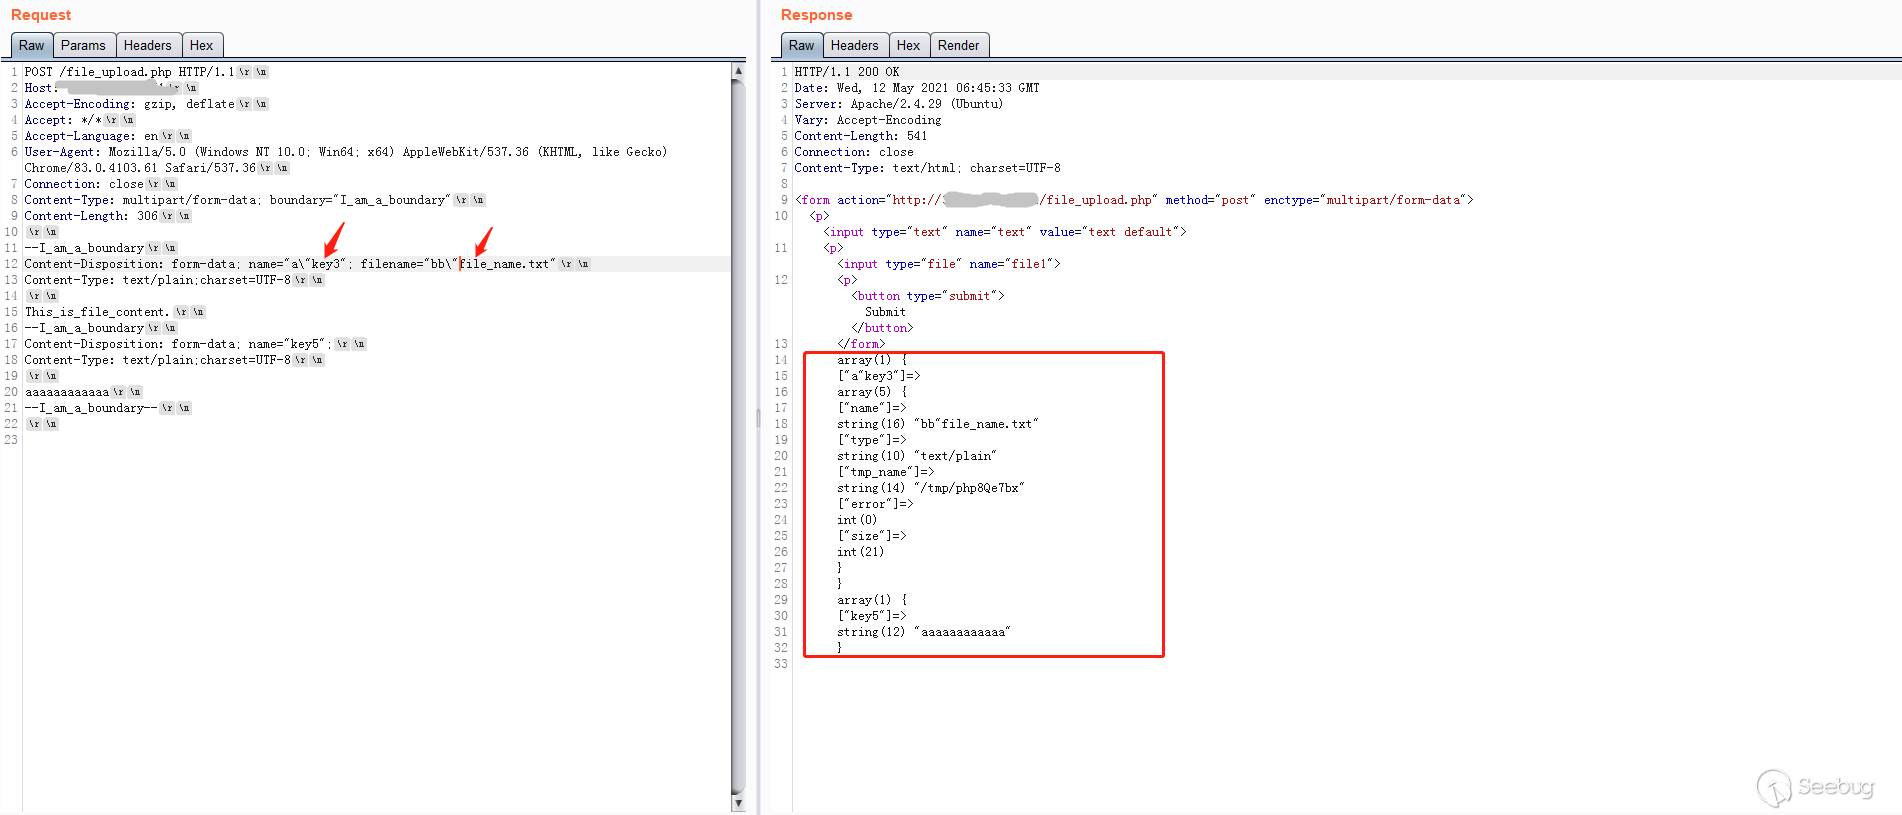
Task: Click the This_is_file_content body line
Action: click(97, 312)
